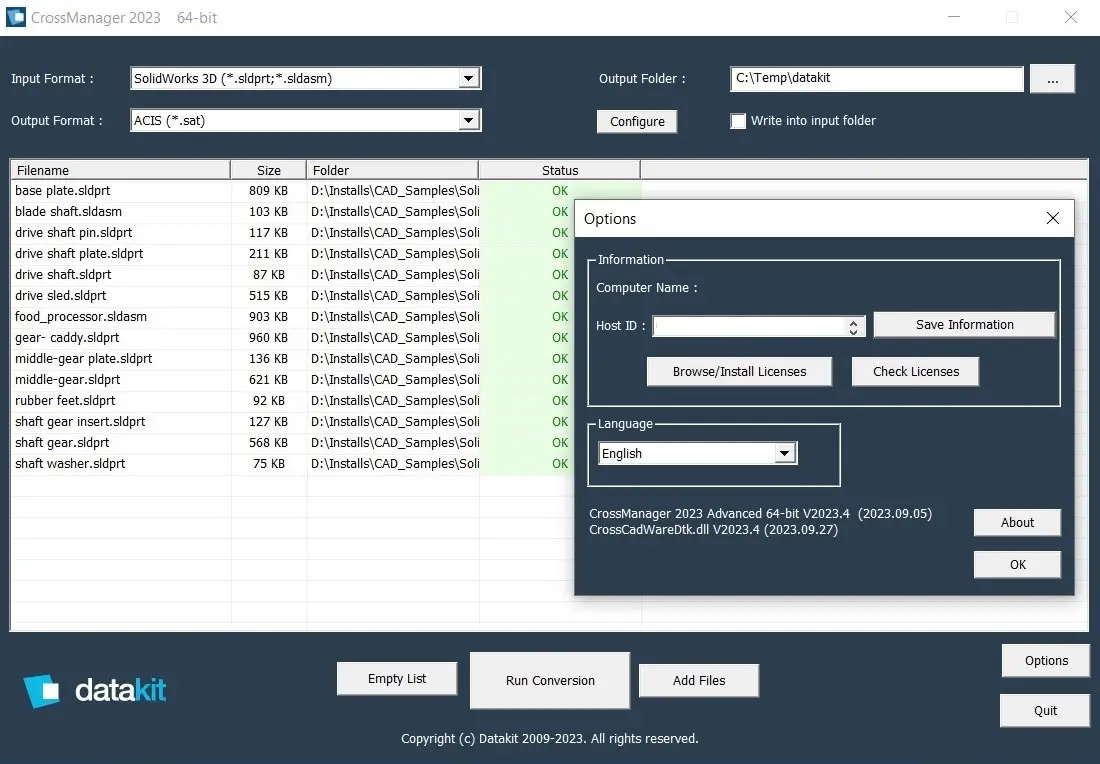Select drive shaft.sldprt row
This screenshot has height=764, width=1100.
pyautogui.click(x=292, y=275)
